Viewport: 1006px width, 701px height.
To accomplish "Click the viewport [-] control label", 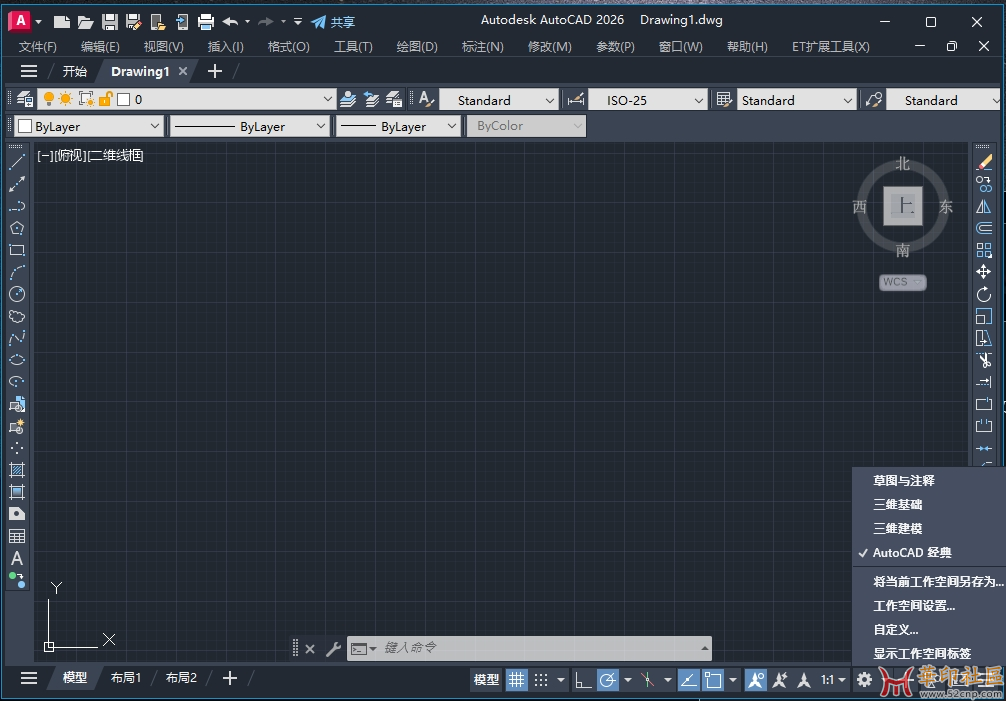I will [x=45, y=155].
